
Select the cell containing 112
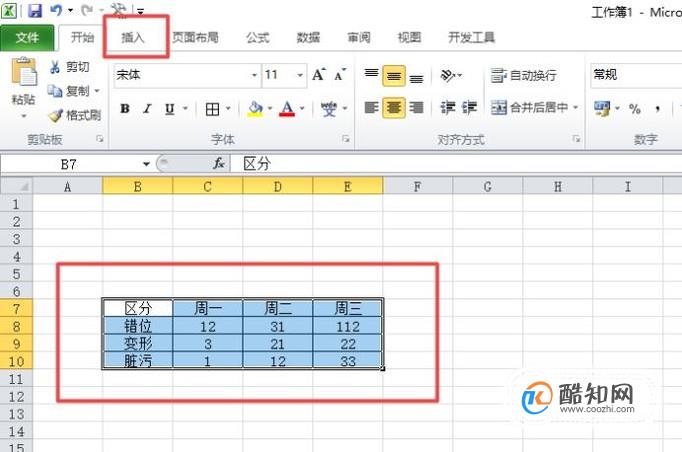tap(348, 326)
